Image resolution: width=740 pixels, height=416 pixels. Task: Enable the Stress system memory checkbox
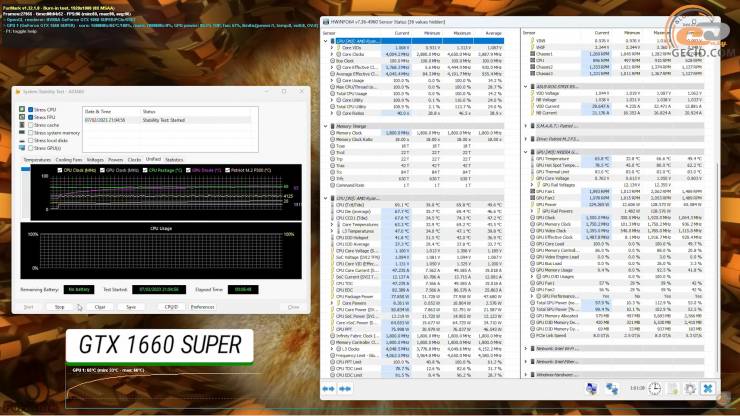coord(30,133)
